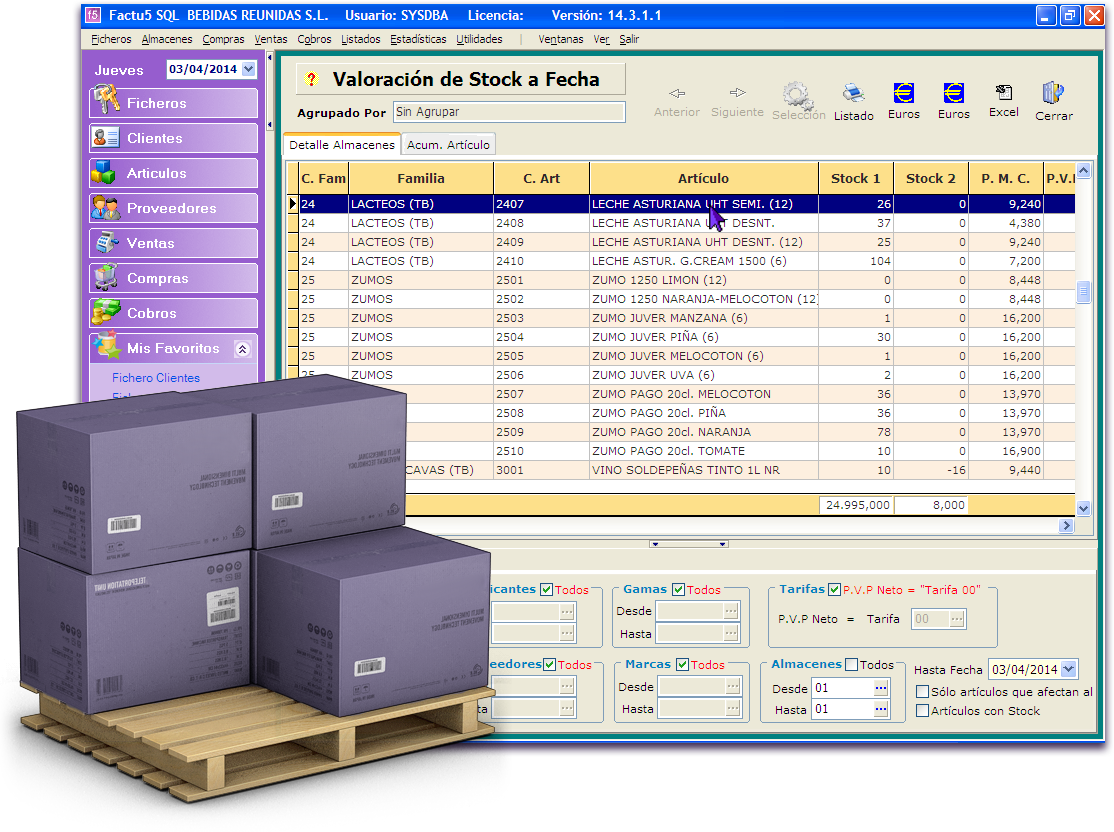1114x832 pixels.
Task: Open Tarifa 00 lookup button
Action: coord(957,619)
